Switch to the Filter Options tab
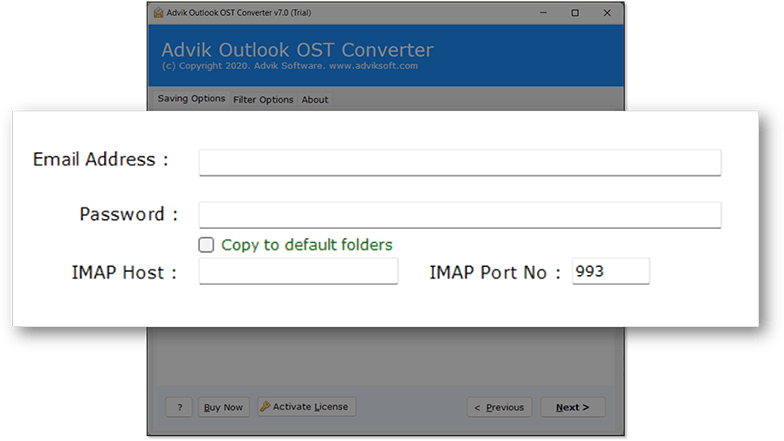This screenshot has height=441, width=784. tap(263, 100)
